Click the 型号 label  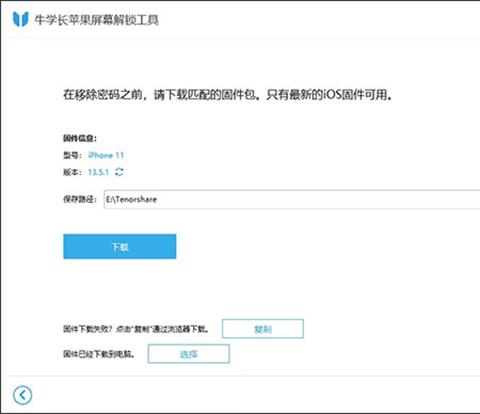pos(72,155)
